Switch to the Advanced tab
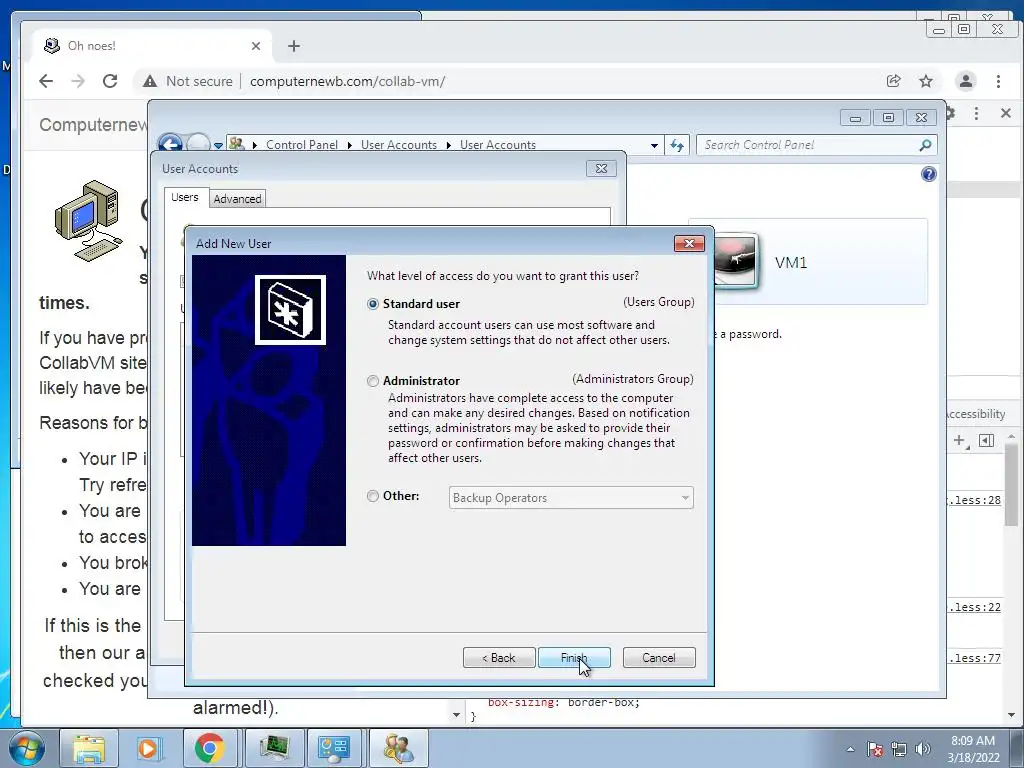This screenshot has height=768, width=1024. coord(237,199)
